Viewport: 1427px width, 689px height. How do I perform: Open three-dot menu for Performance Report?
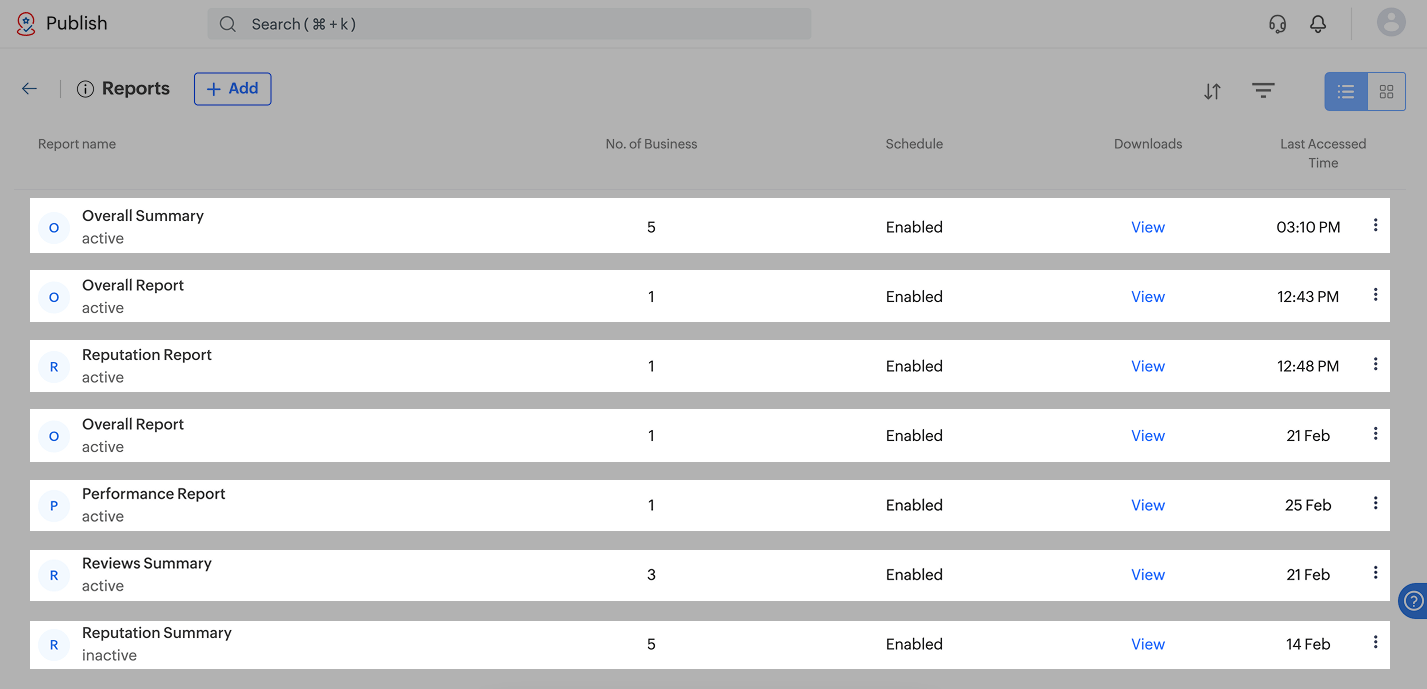click(x=1375, y=503)
